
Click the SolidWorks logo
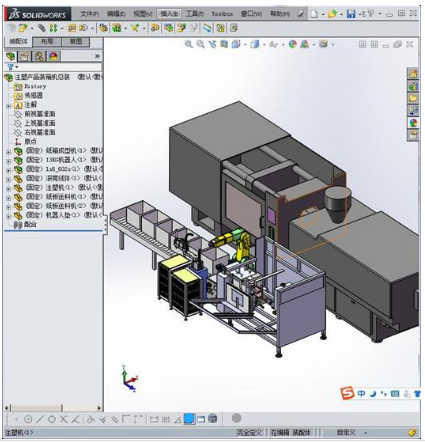click(37, 14)
